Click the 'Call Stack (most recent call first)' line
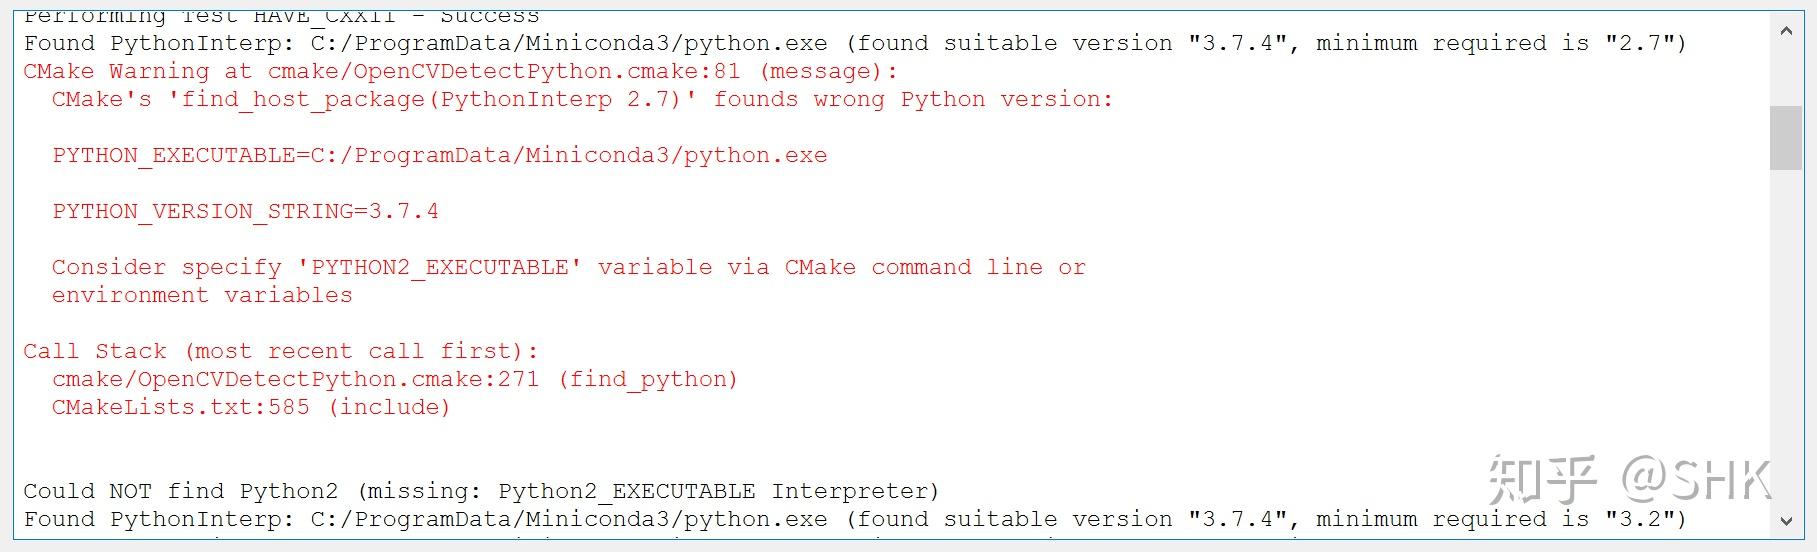1817x552 pixels. (280, 352)
